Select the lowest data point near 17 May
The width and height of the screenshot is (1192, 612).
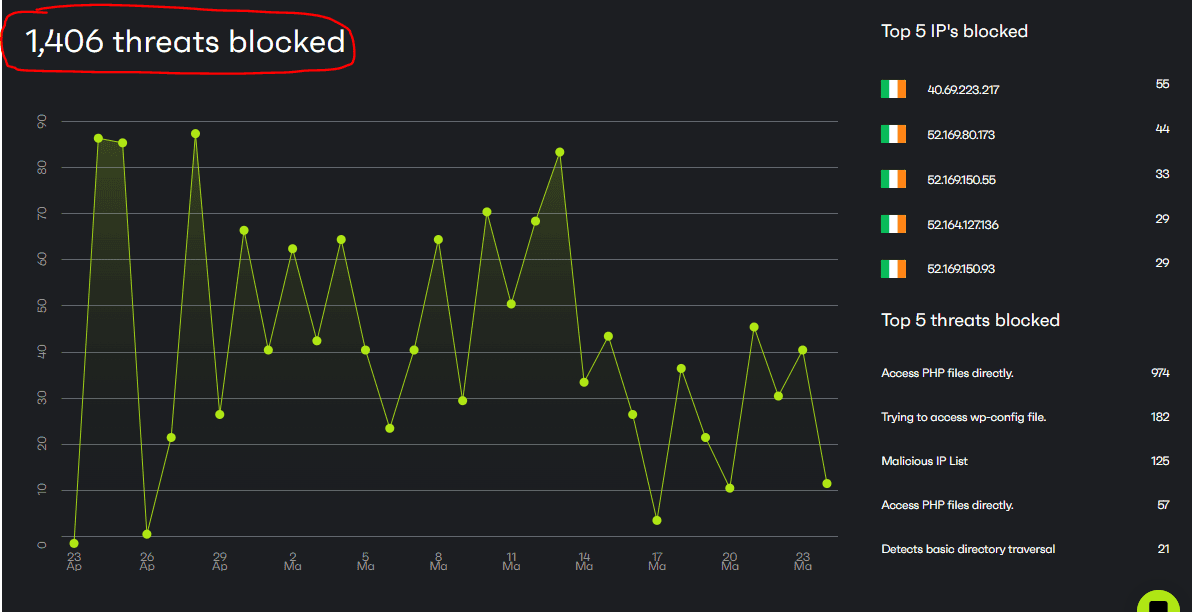656,519
